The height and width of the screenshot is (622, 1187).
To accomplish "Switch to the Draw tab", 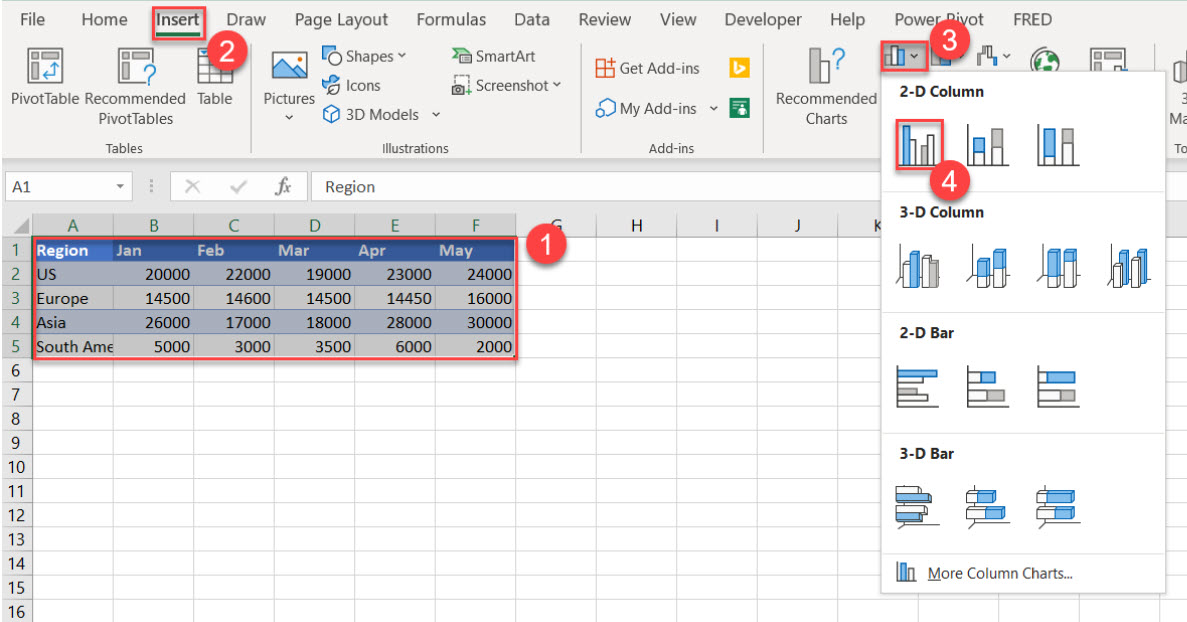I will [246, 20].
